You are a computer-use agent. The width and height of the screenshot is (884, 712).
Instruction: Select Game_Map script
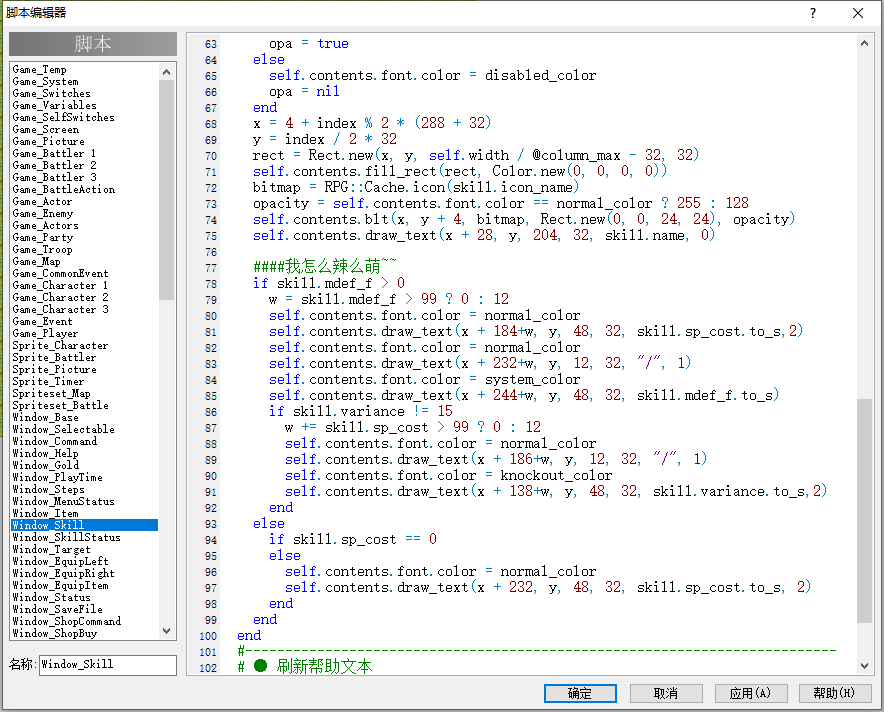point(37,261)
